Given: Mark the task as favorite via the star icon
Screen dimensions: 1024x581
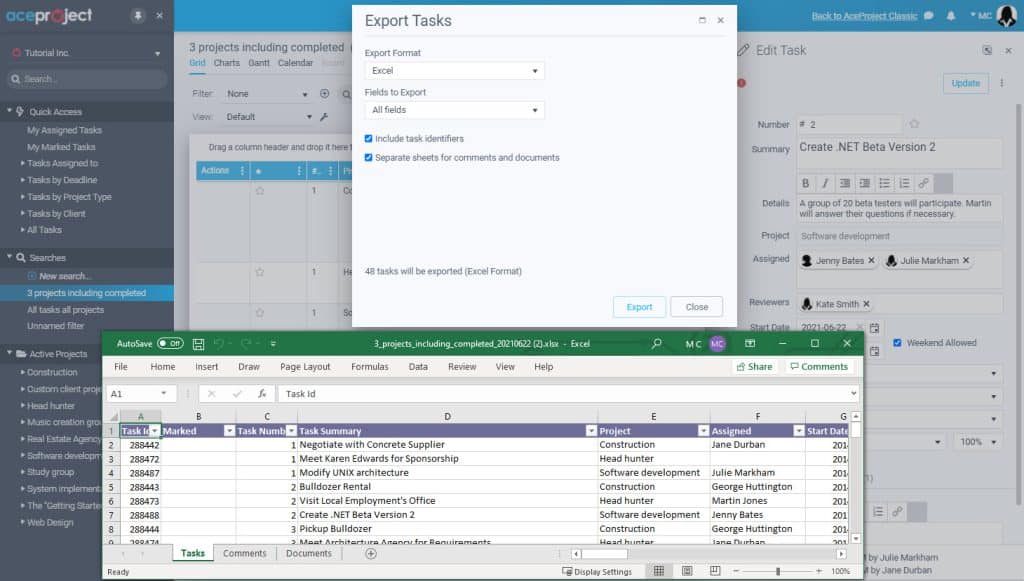Looking at the screenshot, I should pos(914,122).
